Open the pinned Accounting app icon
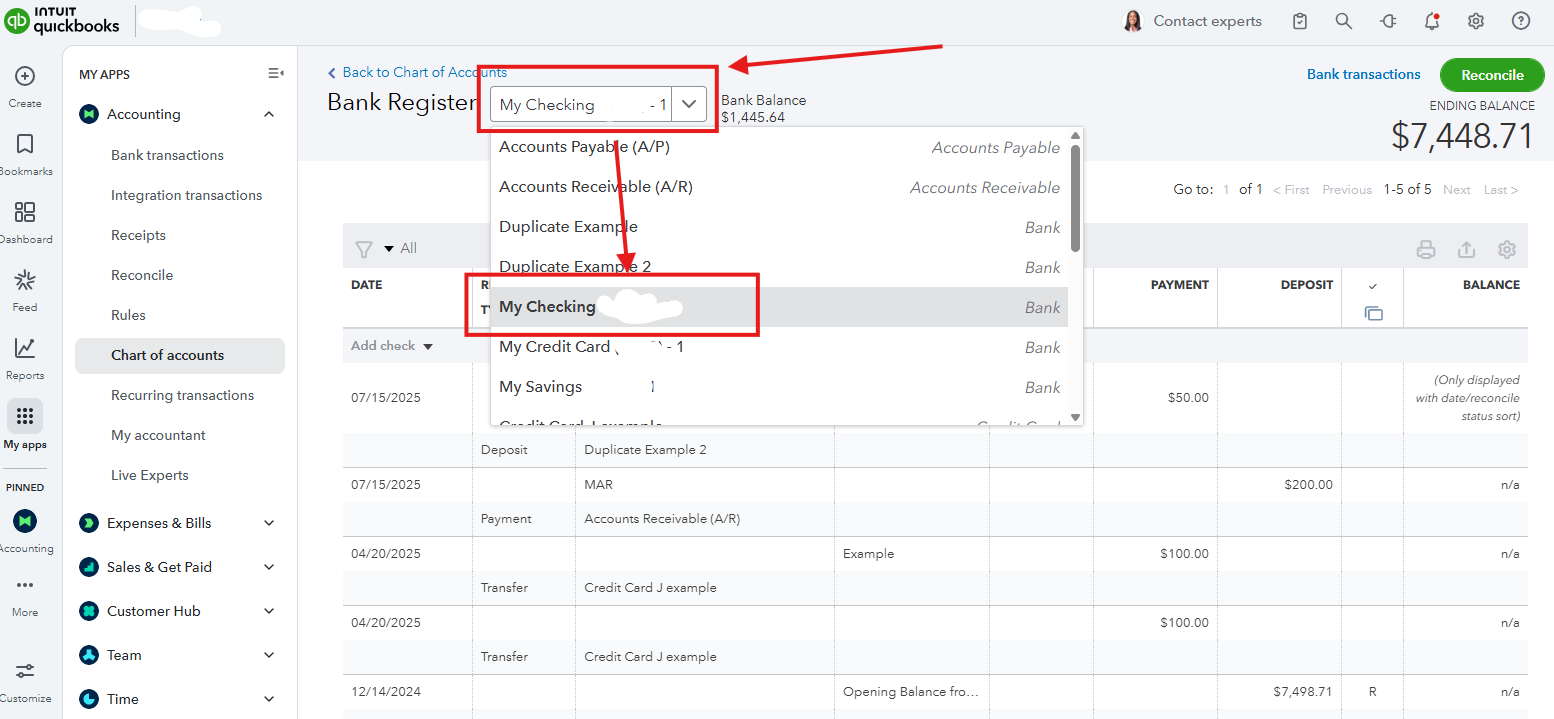1554x719 pixels. 25,521
